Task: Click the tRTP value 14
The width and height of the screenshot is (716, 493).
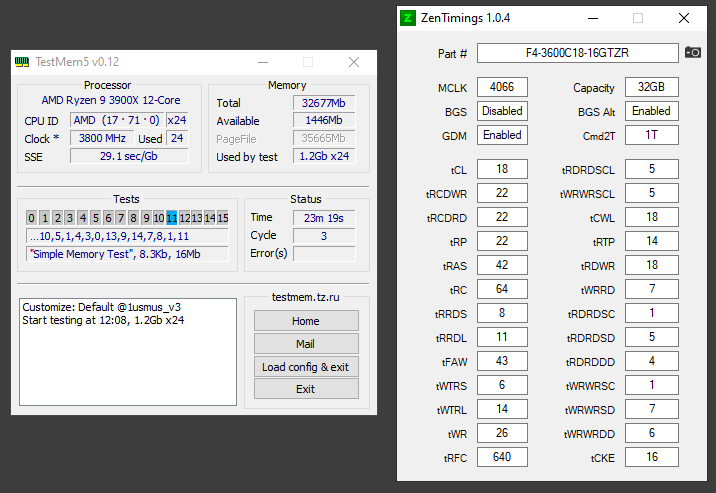Action: pos(652,241)
